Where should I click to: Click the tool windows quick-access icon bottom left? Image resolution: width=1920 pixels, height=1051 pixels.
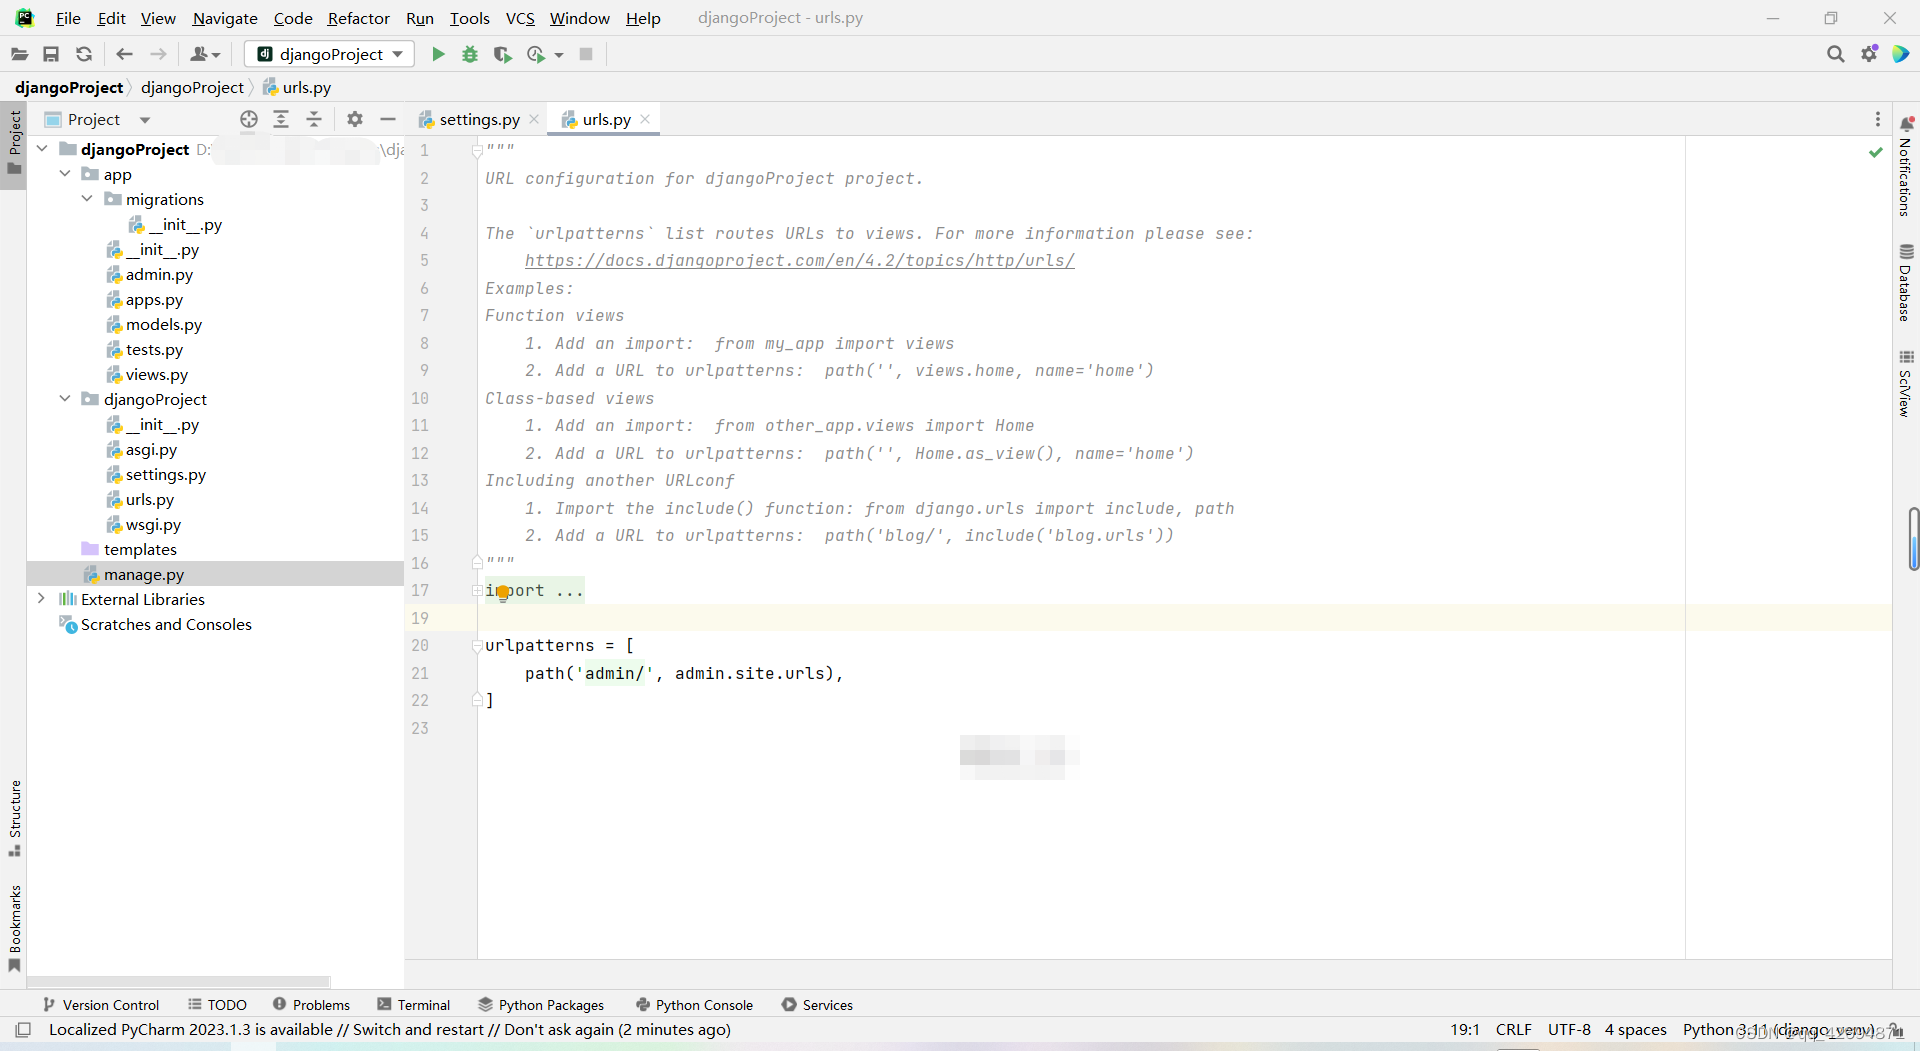[23, 1029]
